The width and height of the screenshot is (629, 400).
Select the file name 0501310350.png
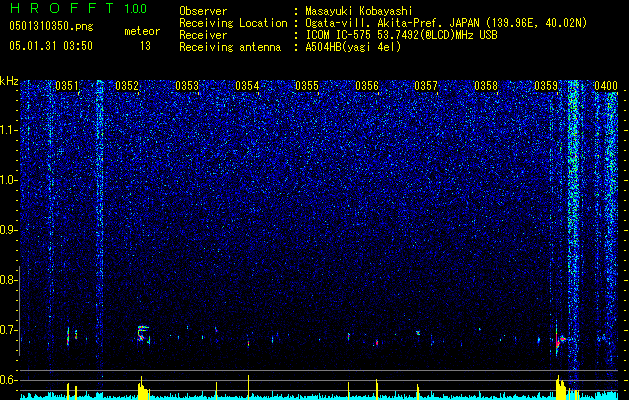coord(51,26)
